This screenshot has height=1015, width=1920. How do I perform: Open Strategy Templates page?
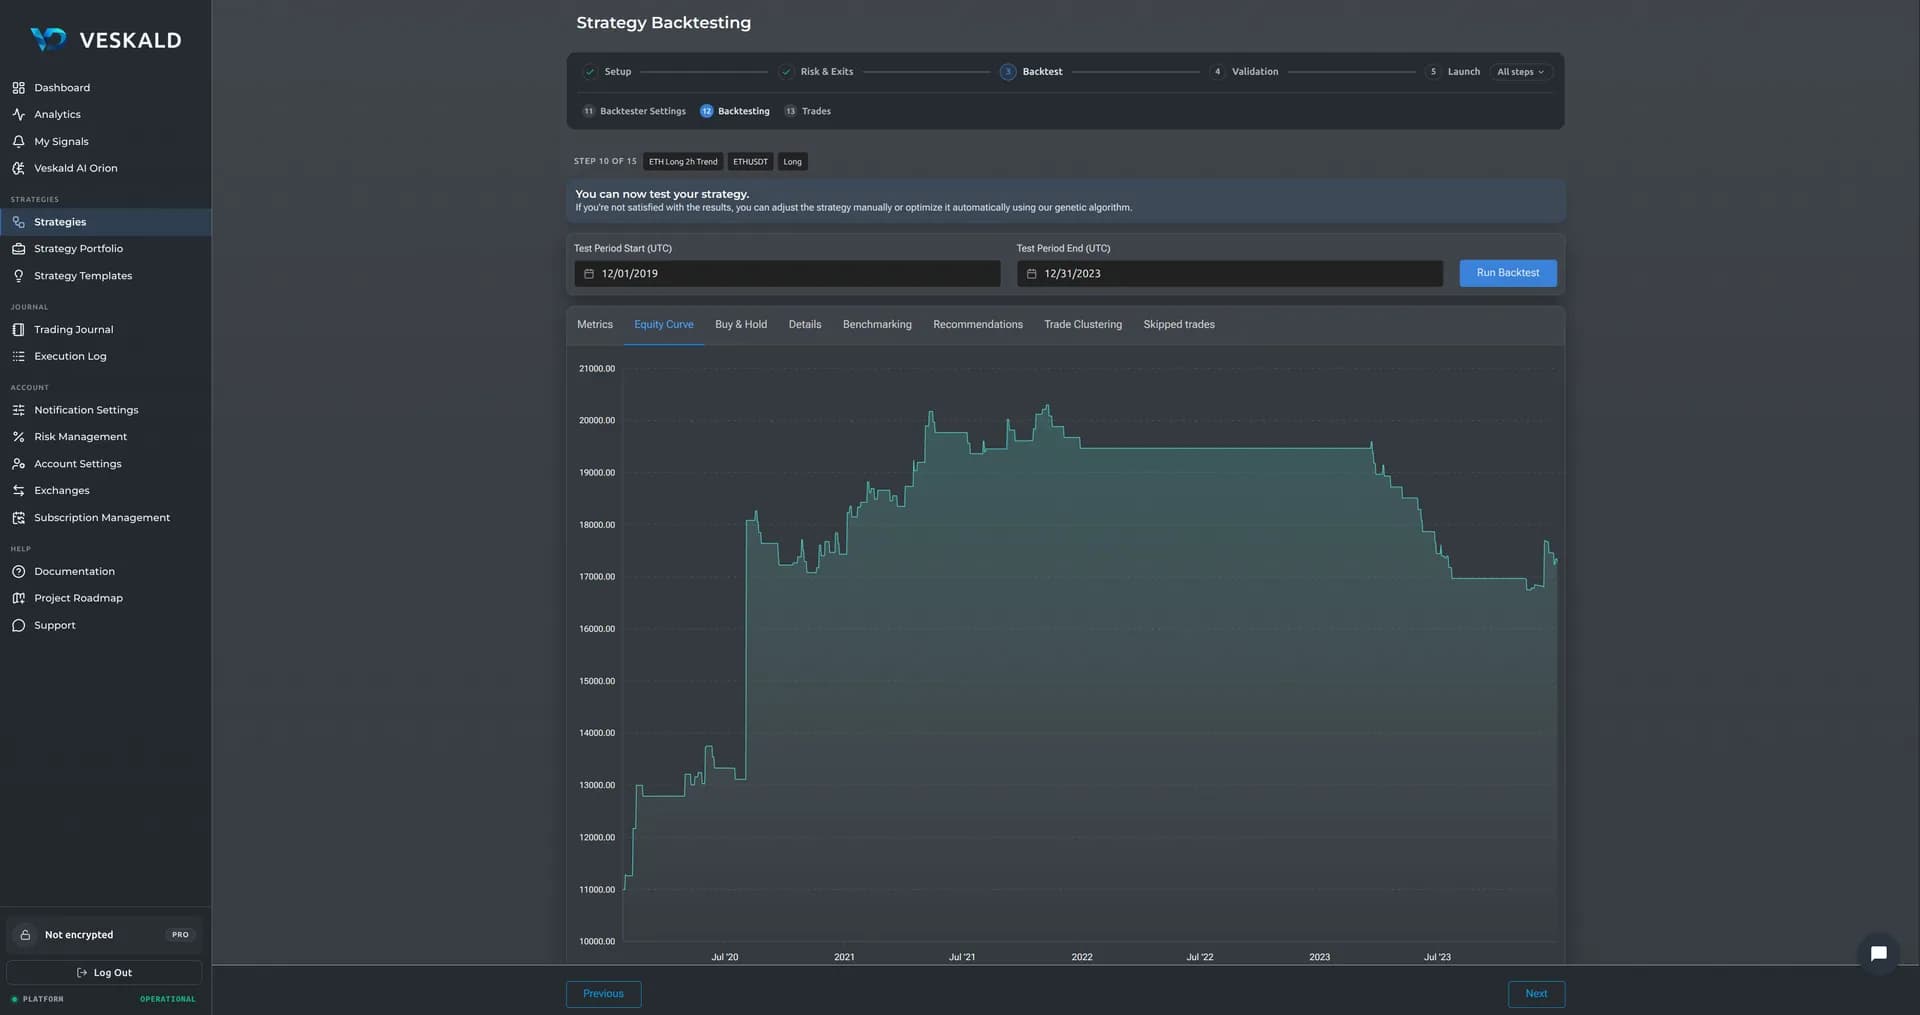click(83, 276)
